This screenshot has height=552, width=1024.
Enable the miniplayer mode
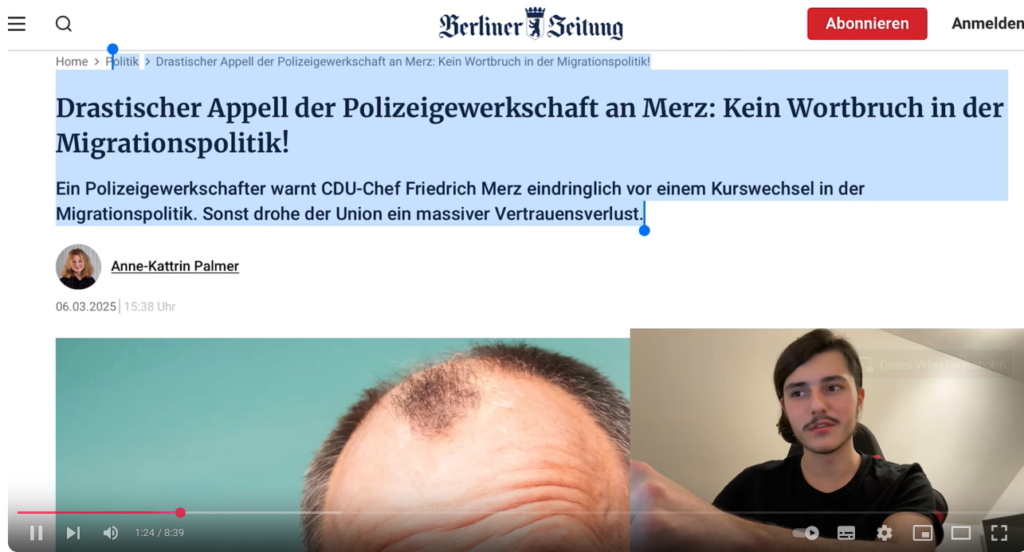click(922, 533)
